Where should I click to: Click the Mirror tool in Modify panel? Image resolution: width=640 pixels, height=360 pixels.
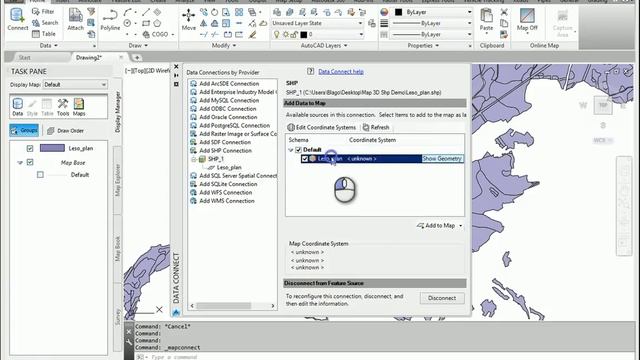[204, 23]
